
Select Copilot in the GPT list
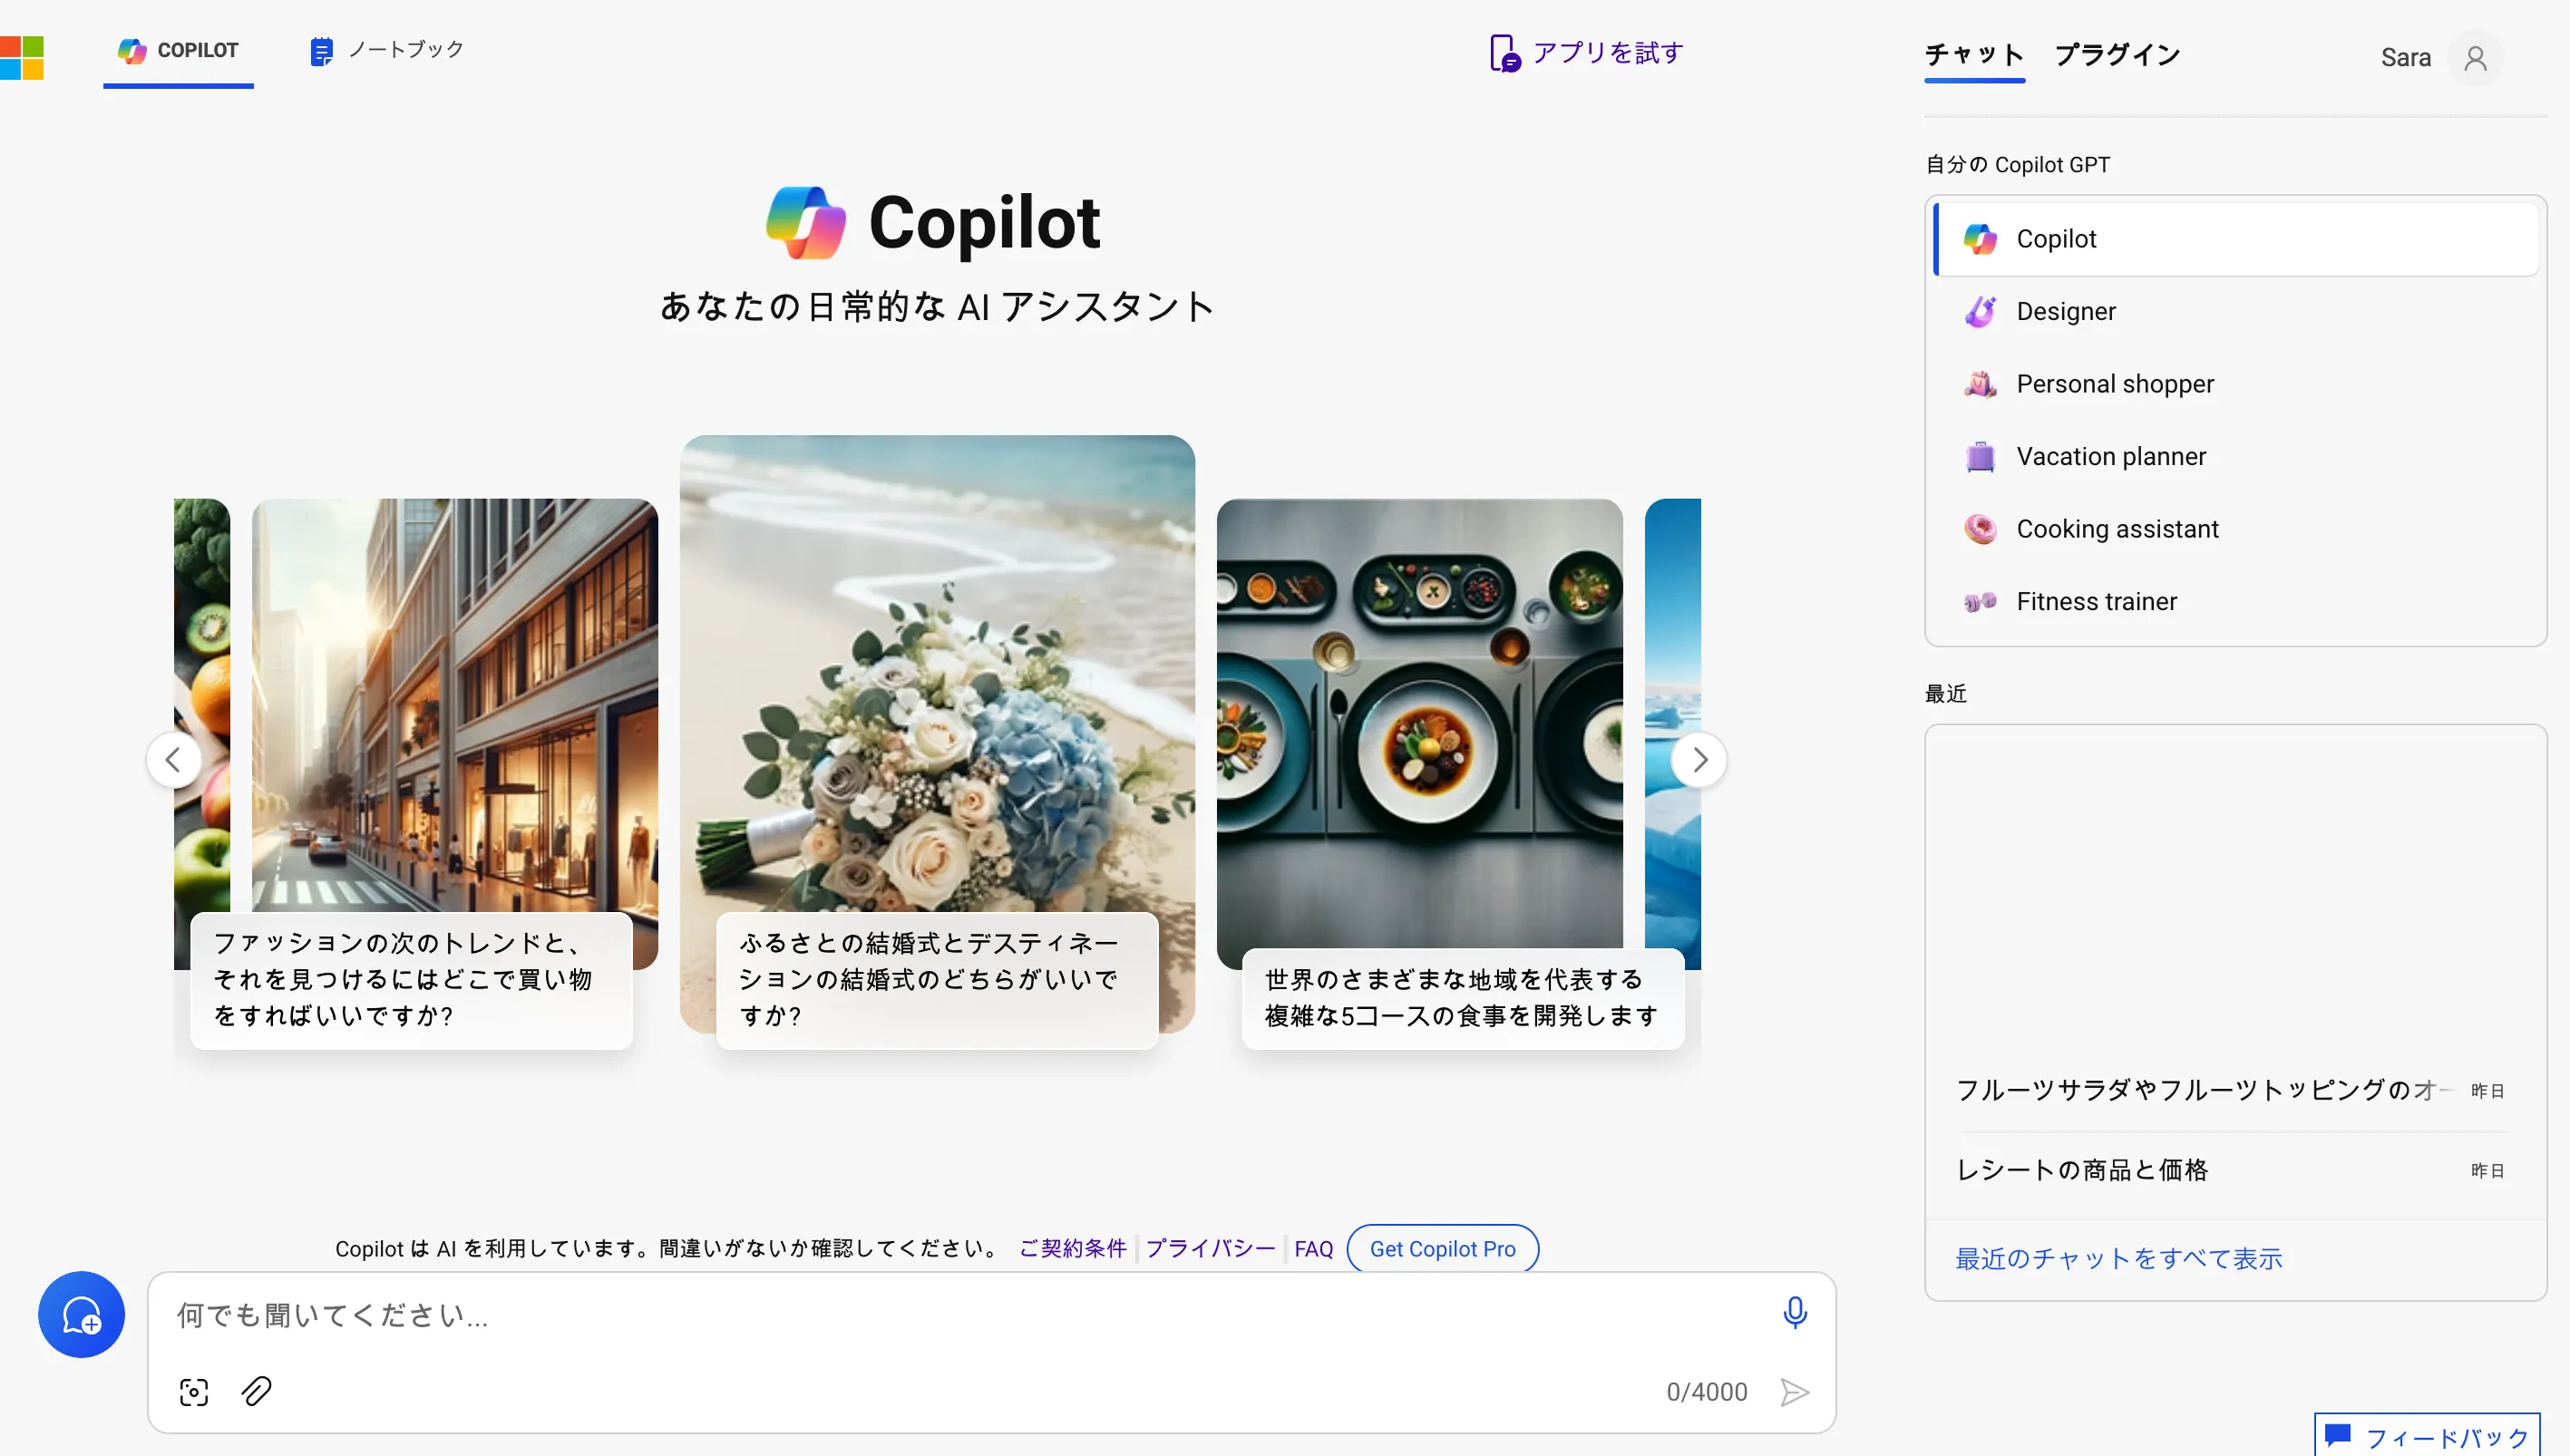[x=2236, y=239]
